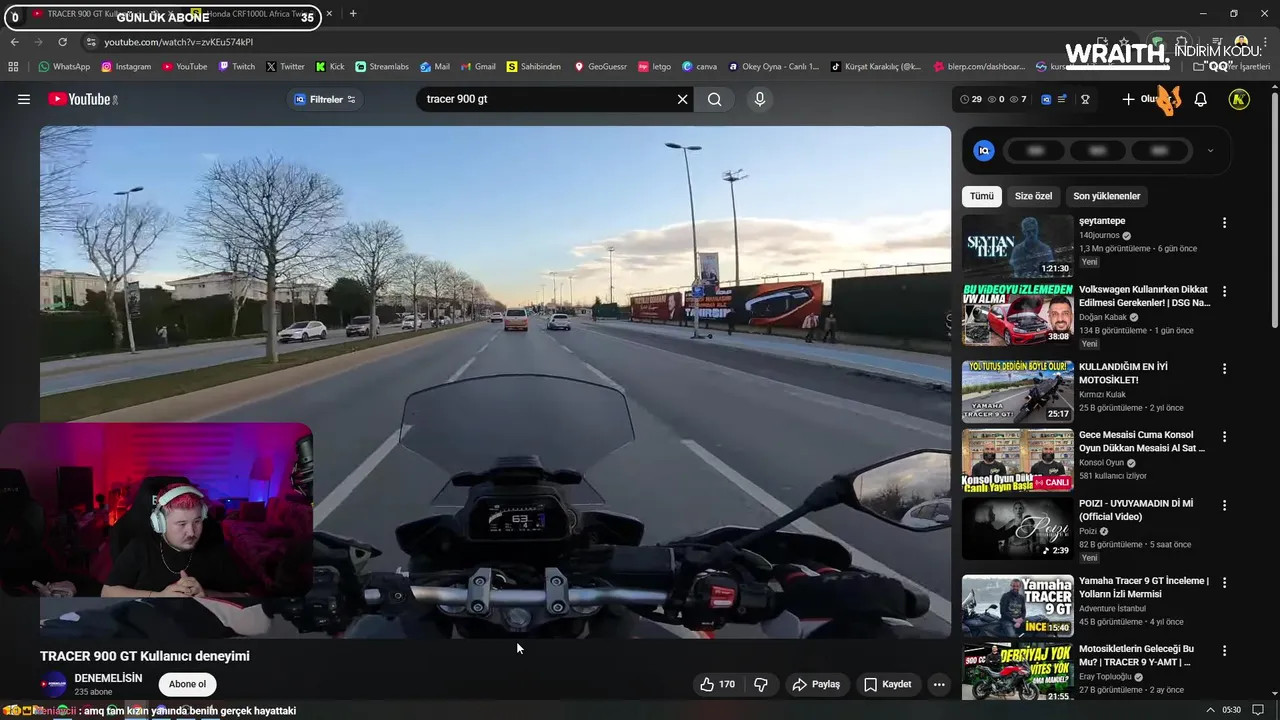The height and width of the screenshot is (720, 1280).
Task: Open the apps grid in bookmarks bar
Action: pos(13,67)
